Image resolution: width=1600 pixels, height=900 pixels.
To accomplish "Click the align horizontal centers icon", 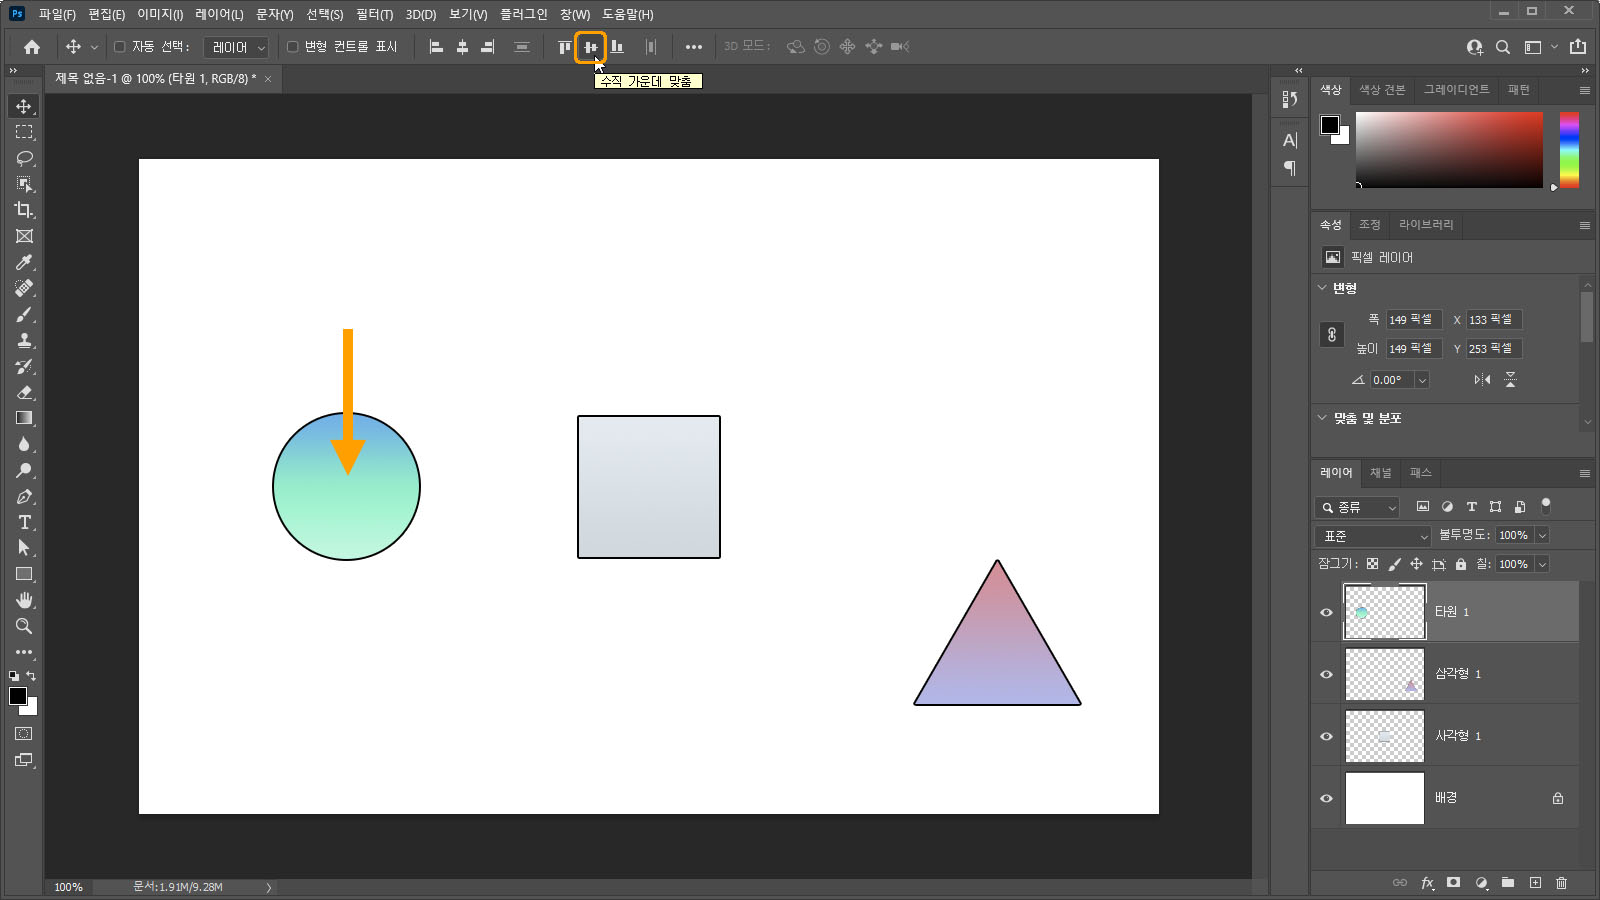I will (x=462, y=47).
